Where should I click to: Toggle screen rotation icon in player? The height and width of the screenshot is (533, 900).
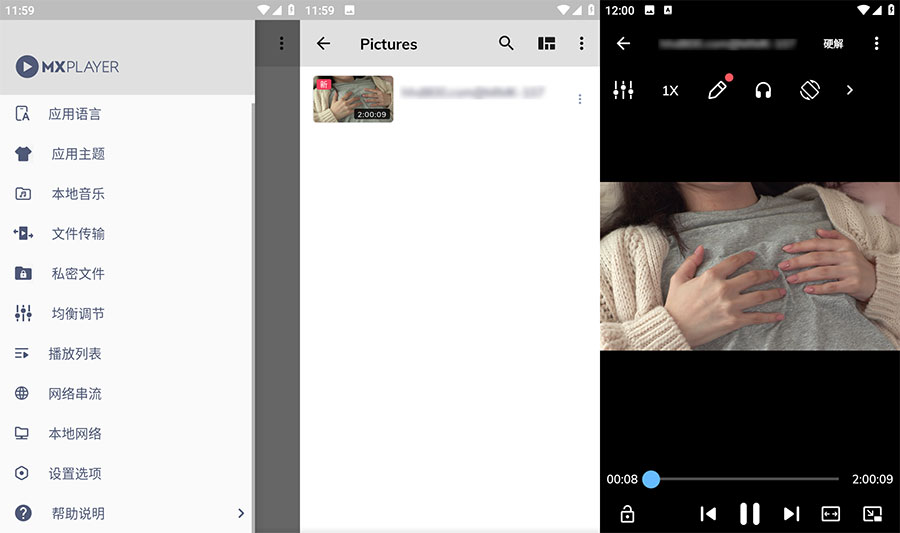coord(810,90)
